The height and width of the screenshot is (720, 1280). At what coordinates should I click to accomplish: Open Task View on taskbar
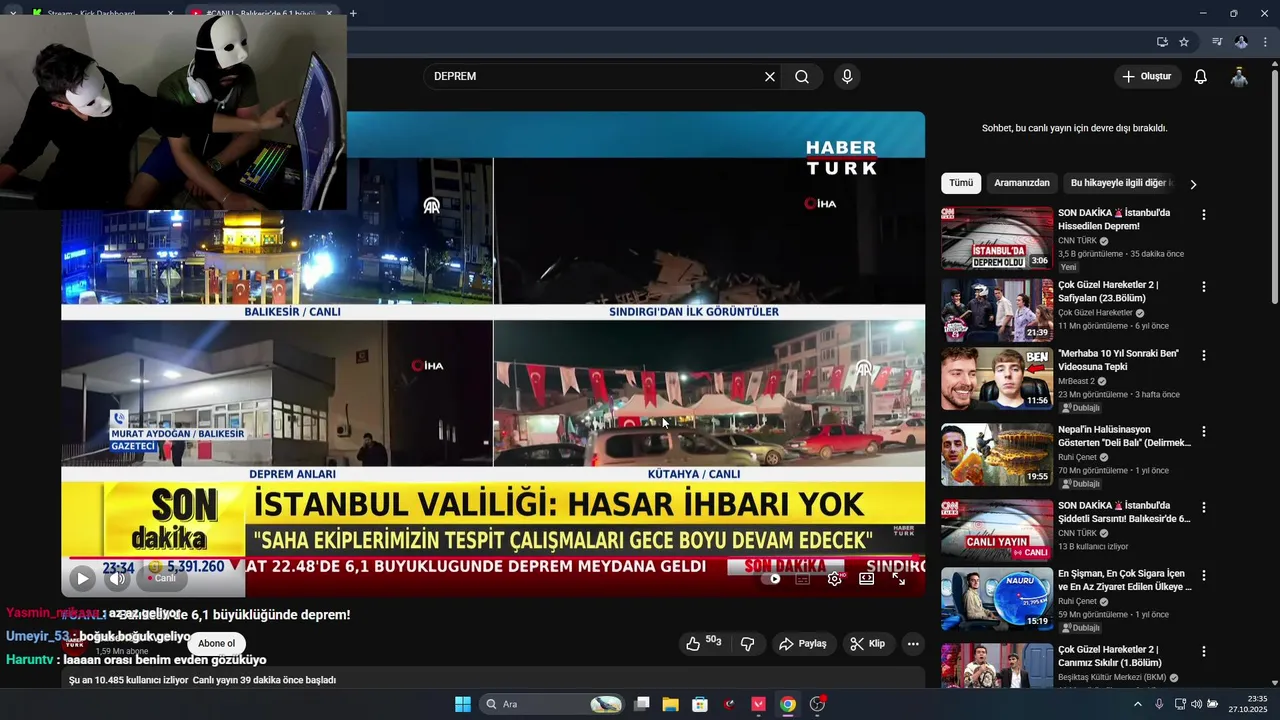click(x=642, y=704)
